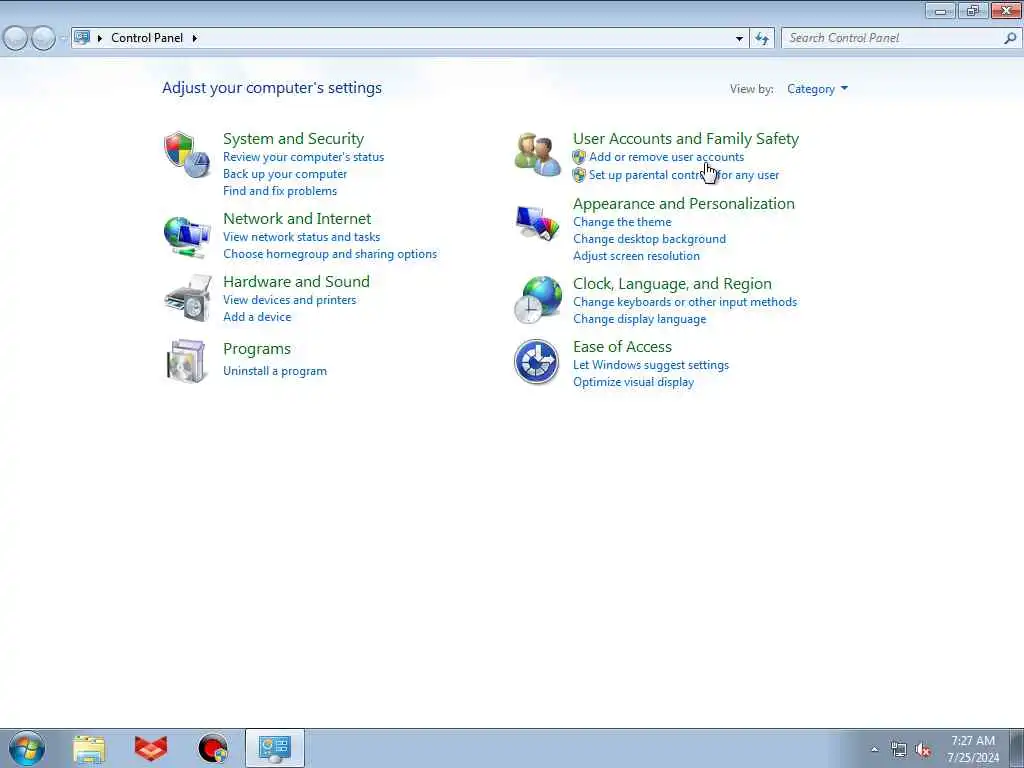This screenshot has height=768, width=1024.
Task: Open Ease of Access circular icon
Action: point(536,362)
